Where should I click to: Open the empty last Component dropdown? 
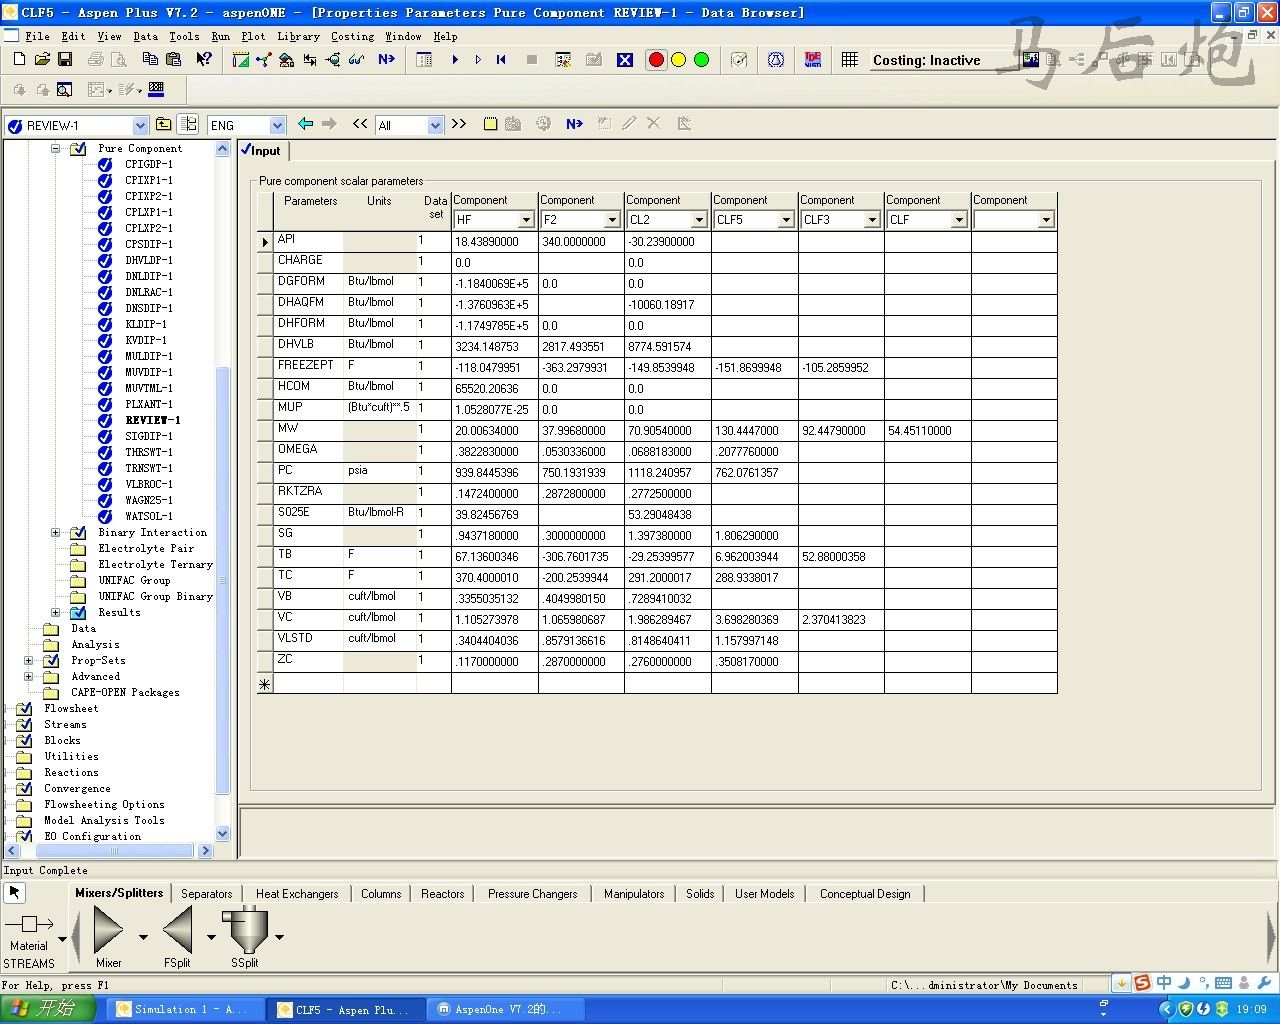point(1046,220)
